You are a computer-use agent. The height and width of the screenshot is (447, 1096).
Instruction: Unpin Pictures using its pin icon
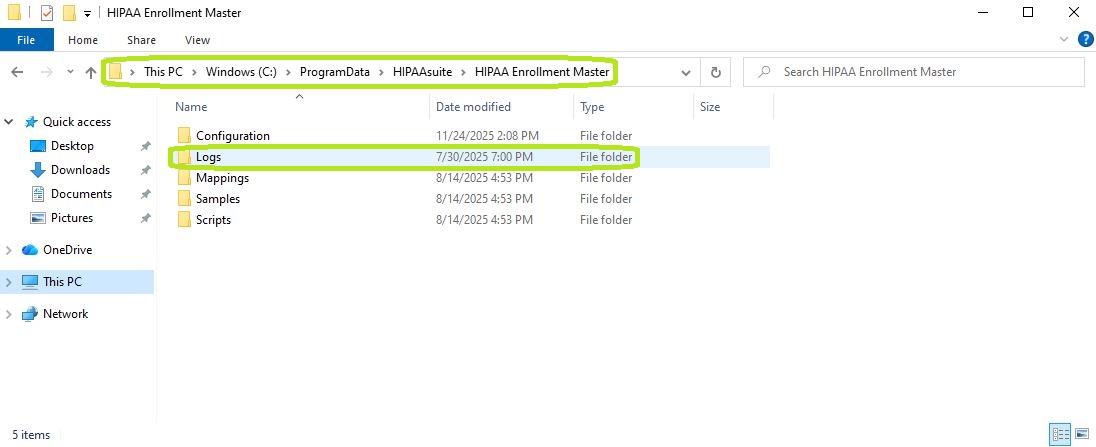point(145,219)
